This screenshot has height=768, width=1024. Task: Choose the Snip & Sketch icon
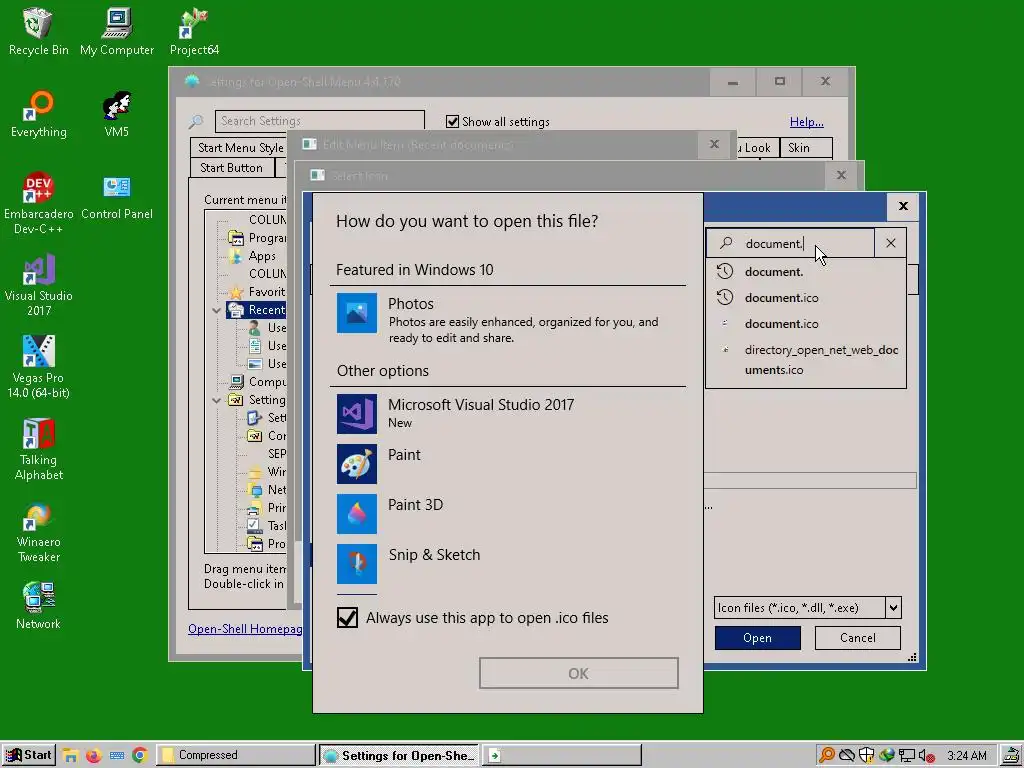coord(357,564)
